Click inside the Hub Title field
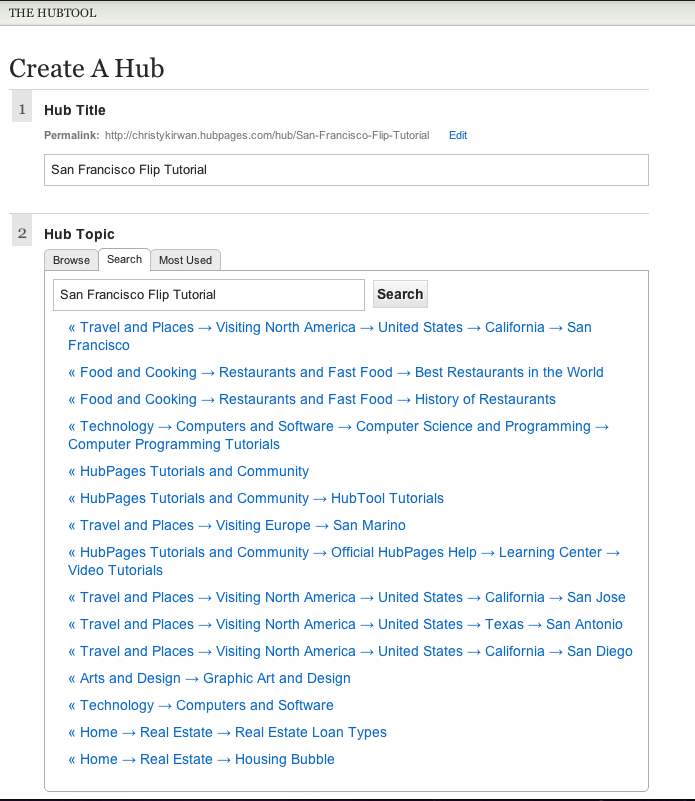The image size is (695, 801). click(x=345, y=170)
